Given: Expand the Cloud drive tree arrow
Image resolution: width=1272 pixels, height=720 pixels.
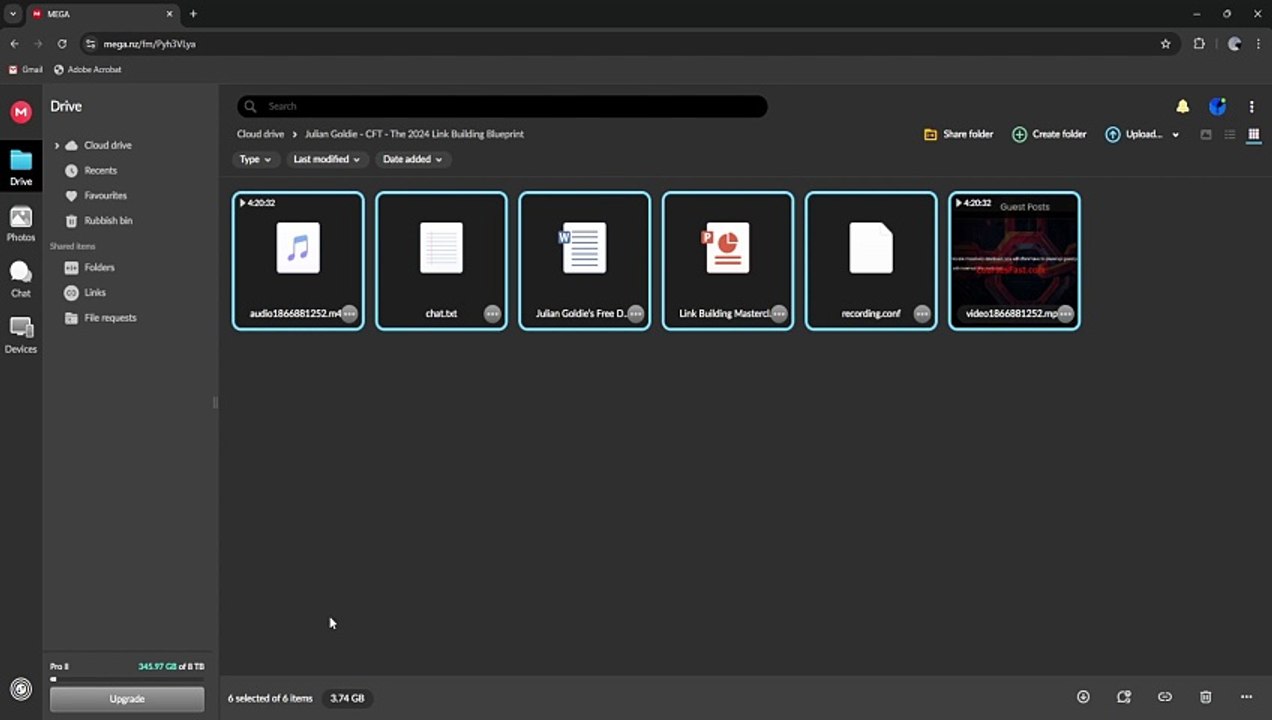Looking at the screenshot, I should click(x=57, y=146).
